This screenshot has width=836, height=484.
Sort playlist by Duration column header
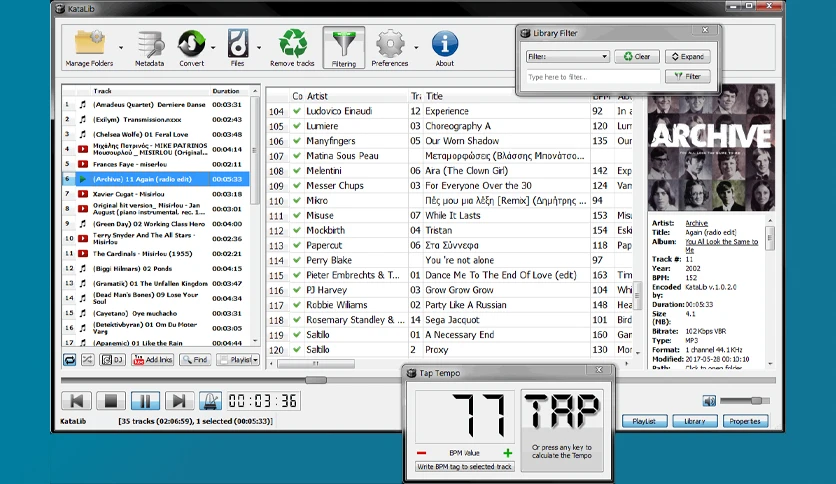coord(230,91)
